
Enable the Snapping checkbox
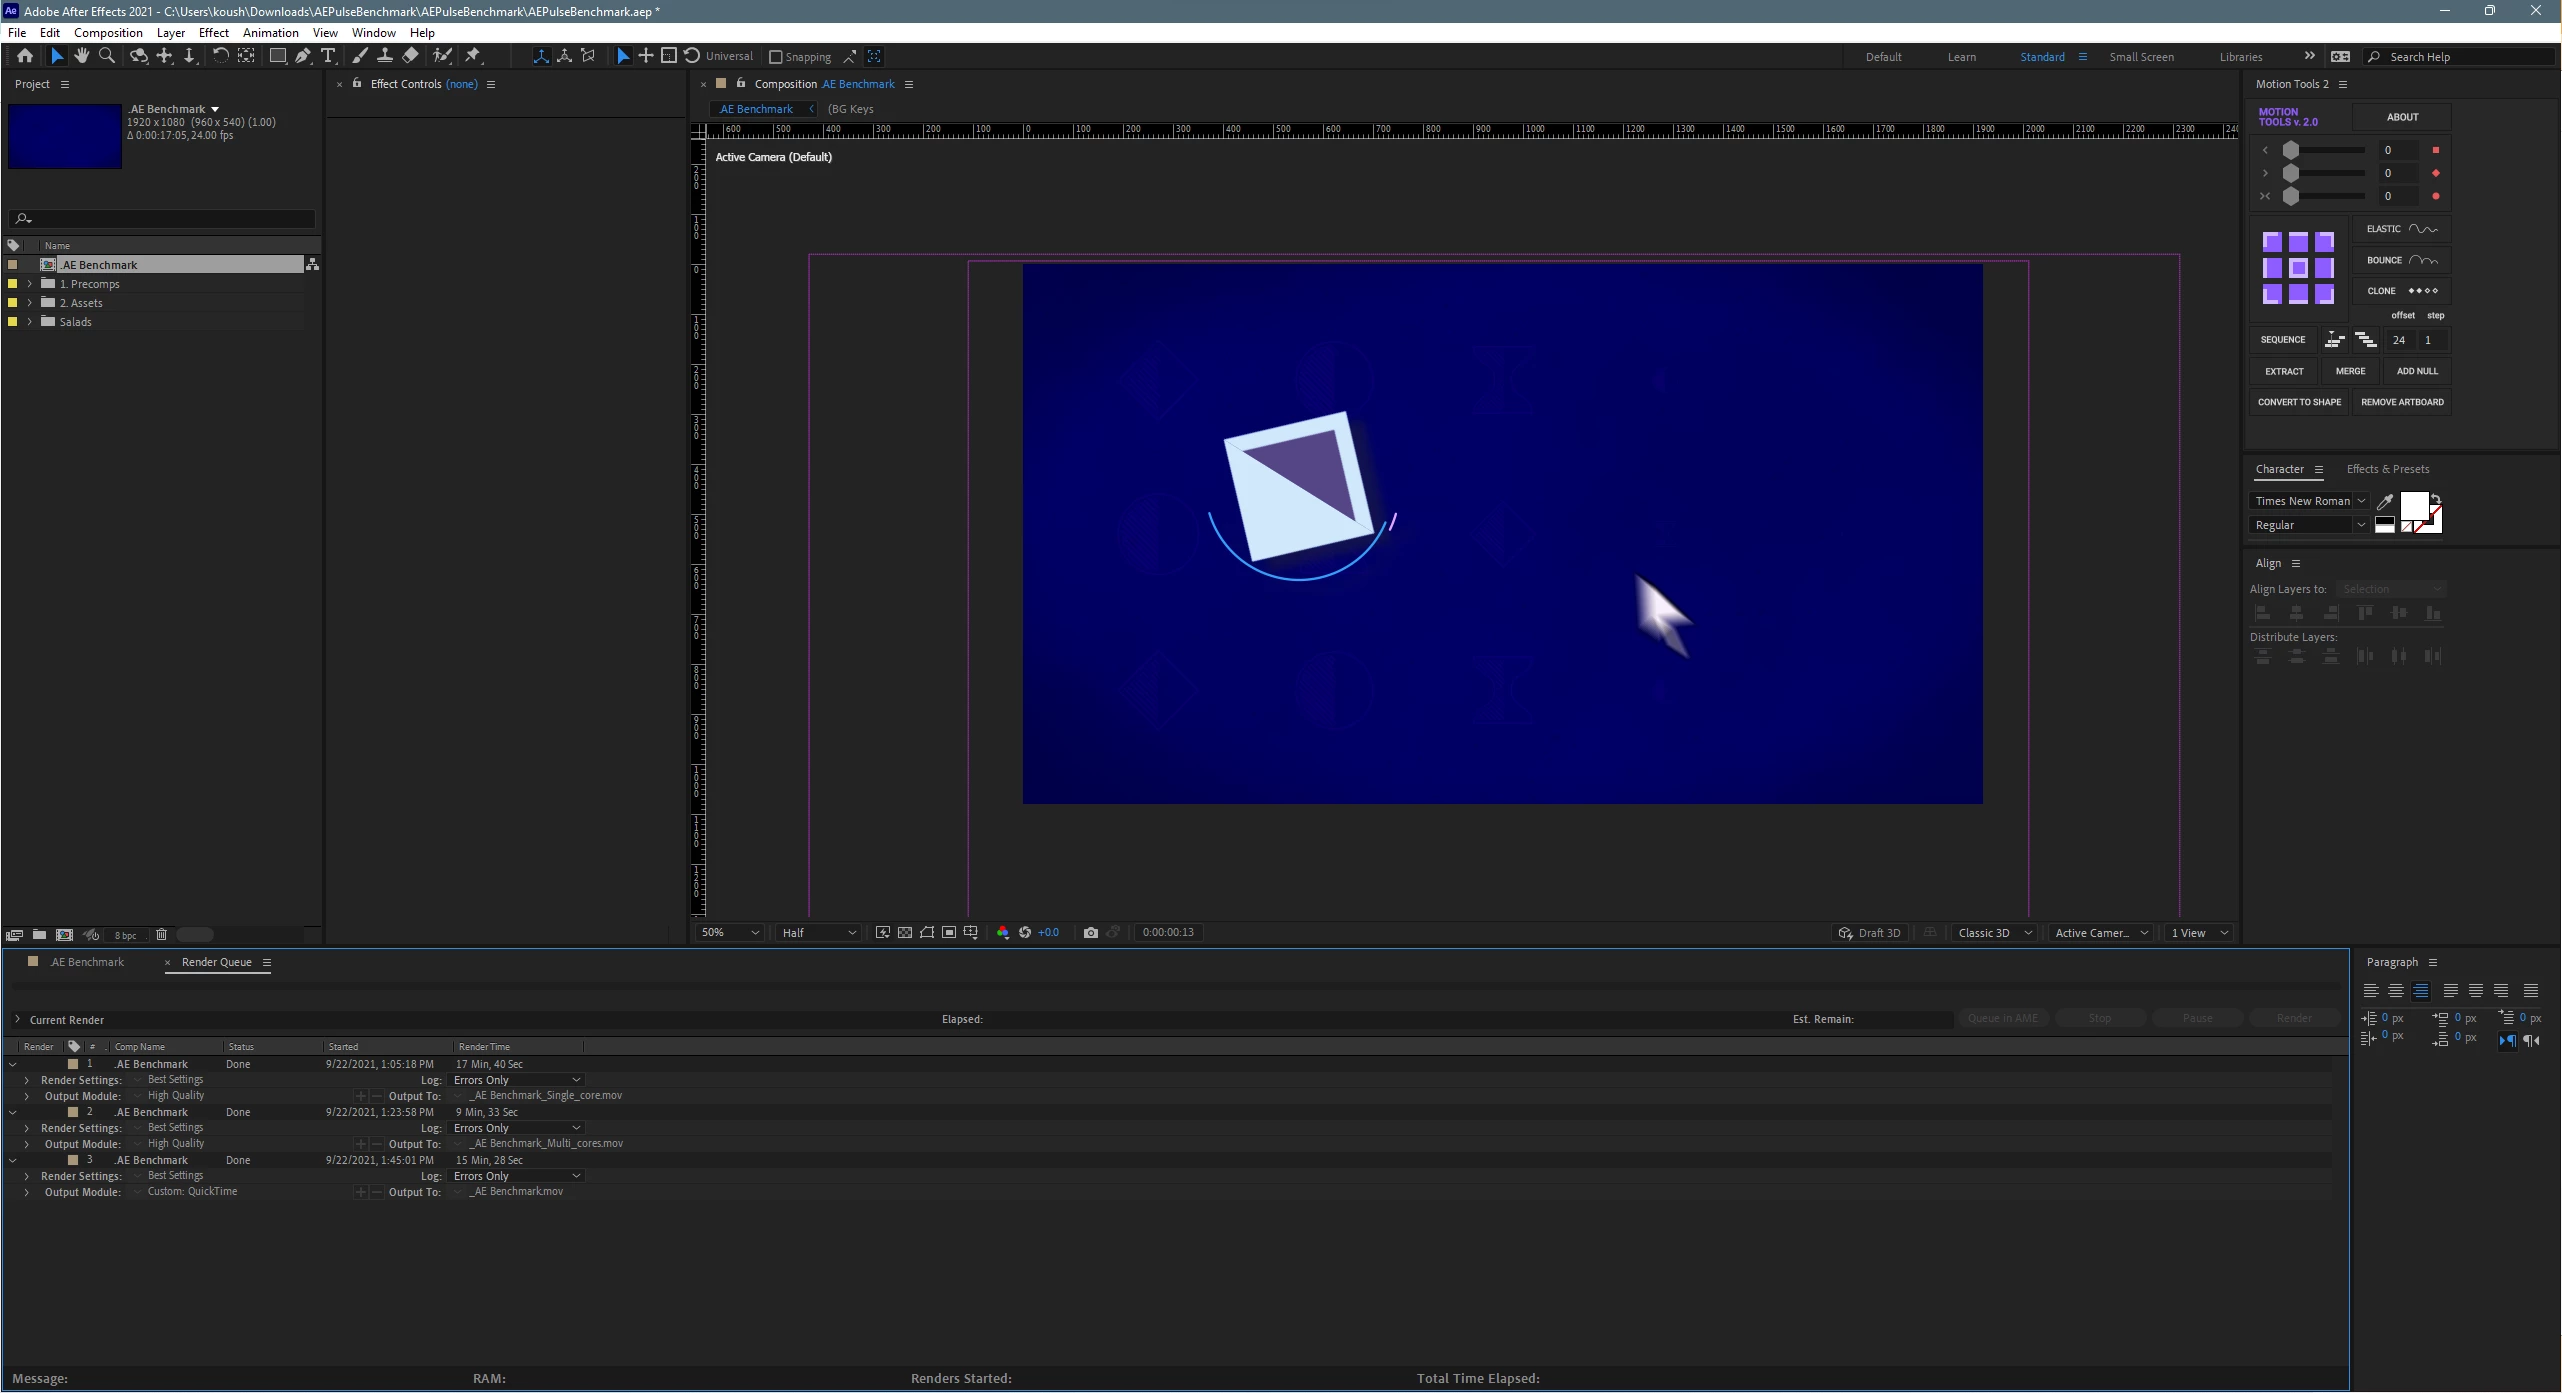click(x=775, y=57)
